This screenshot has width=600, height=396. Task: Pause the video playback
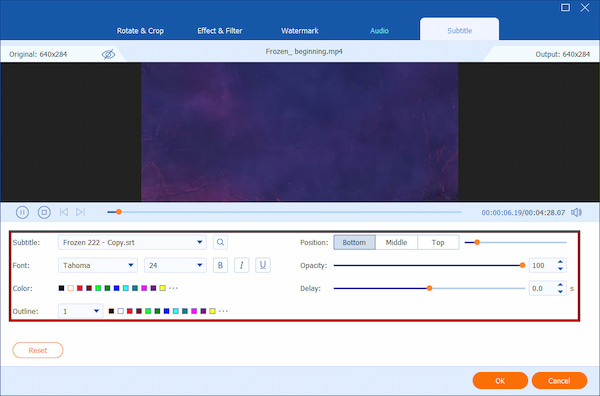[22, 212]
